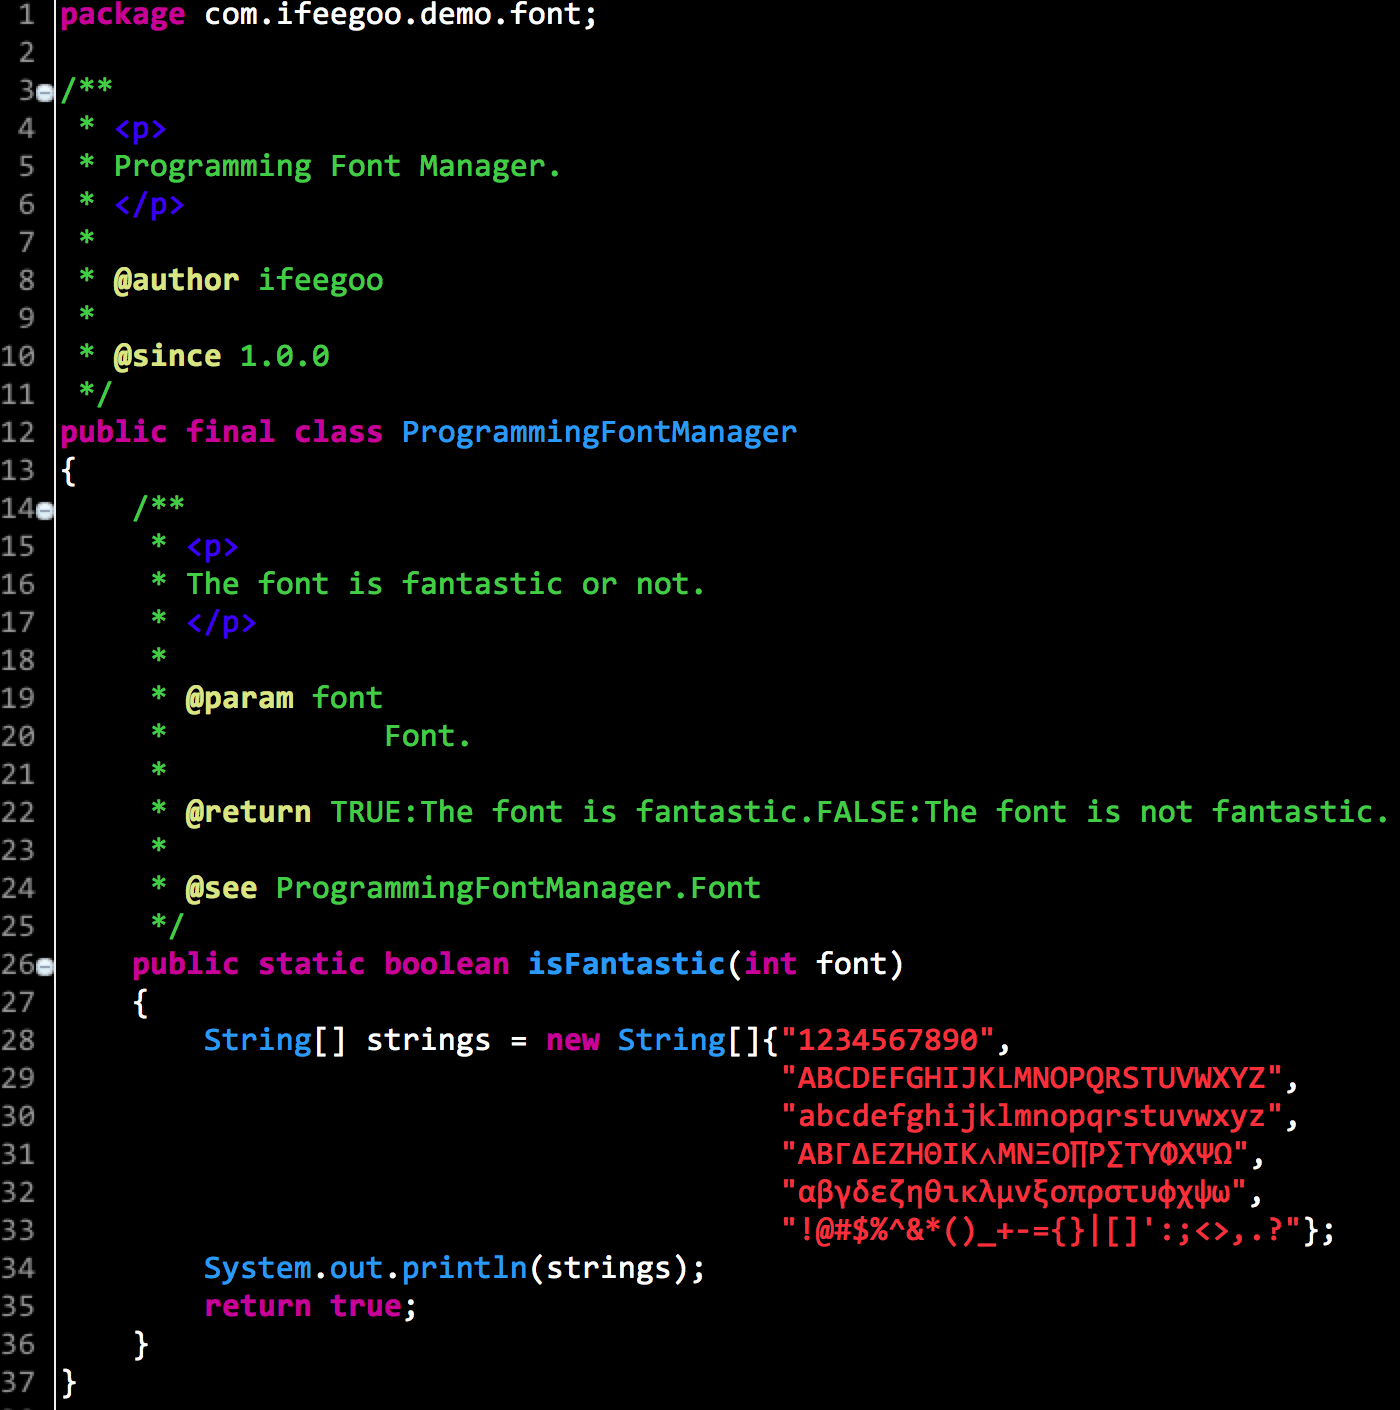Click line number 28 in the gutter
The height and width of the screenshot is (1410, 1400).
(x=18, y=1040)
